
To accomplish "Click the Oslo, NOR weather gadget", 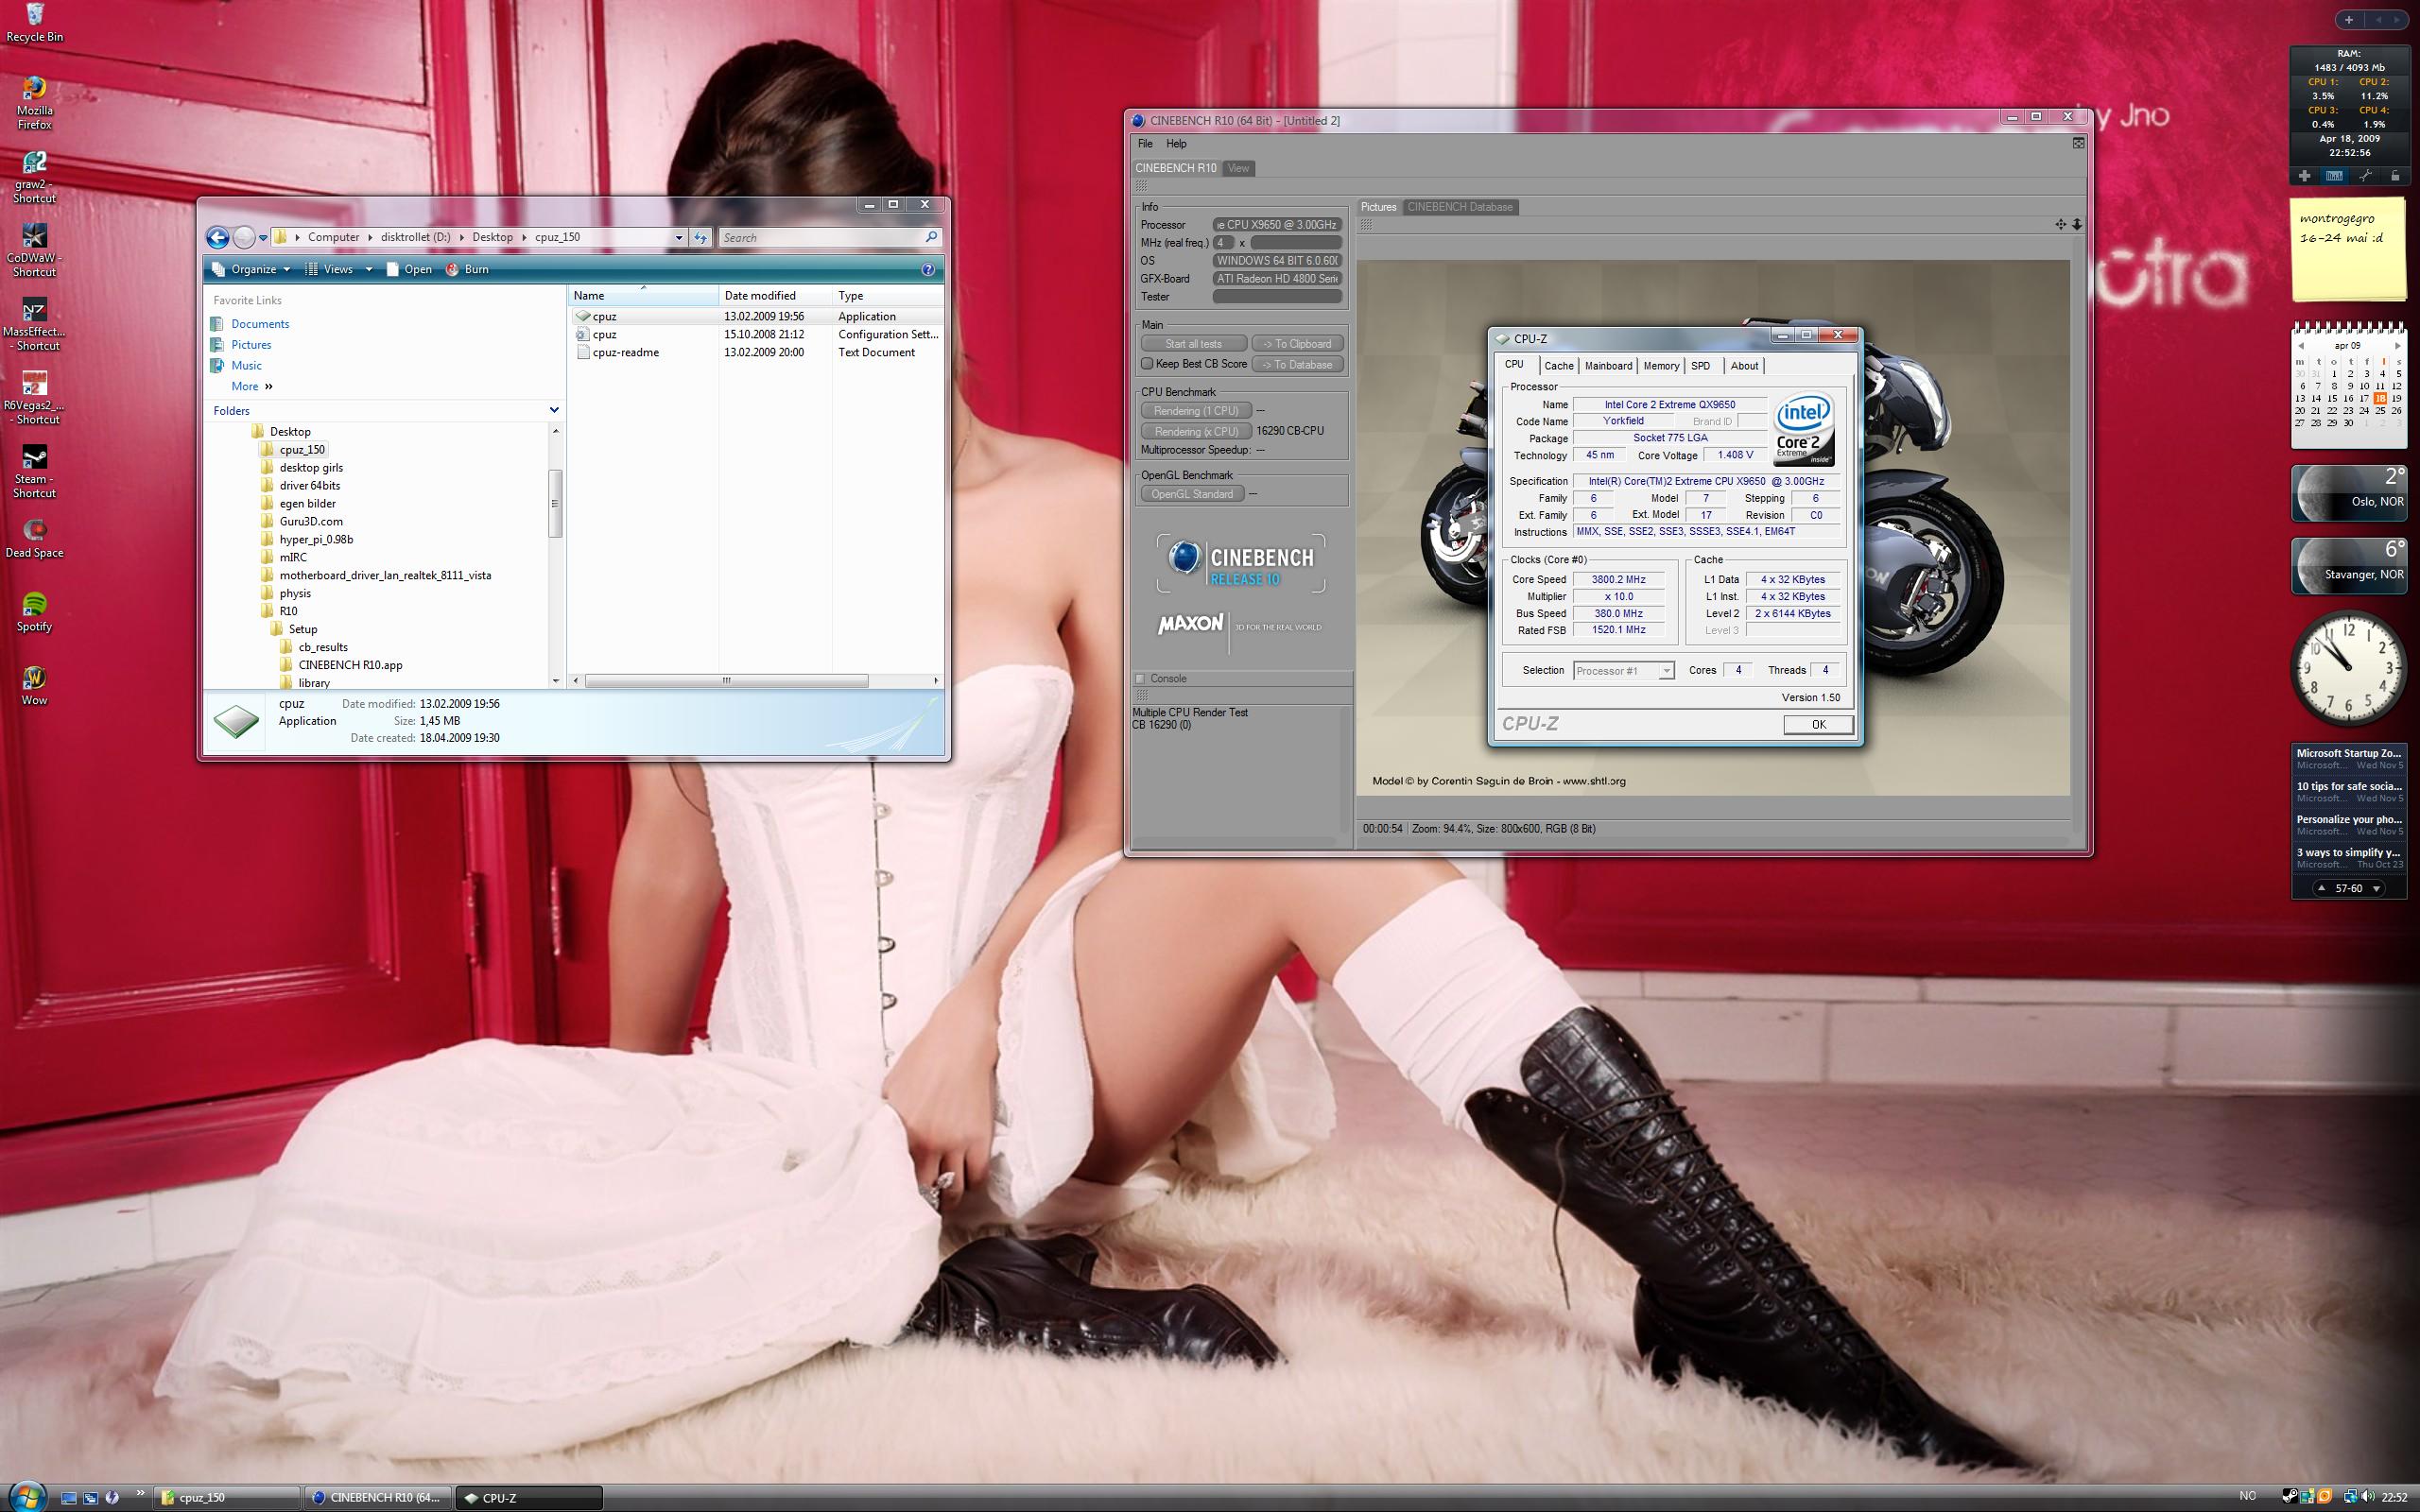I will tap(2348, 493).
